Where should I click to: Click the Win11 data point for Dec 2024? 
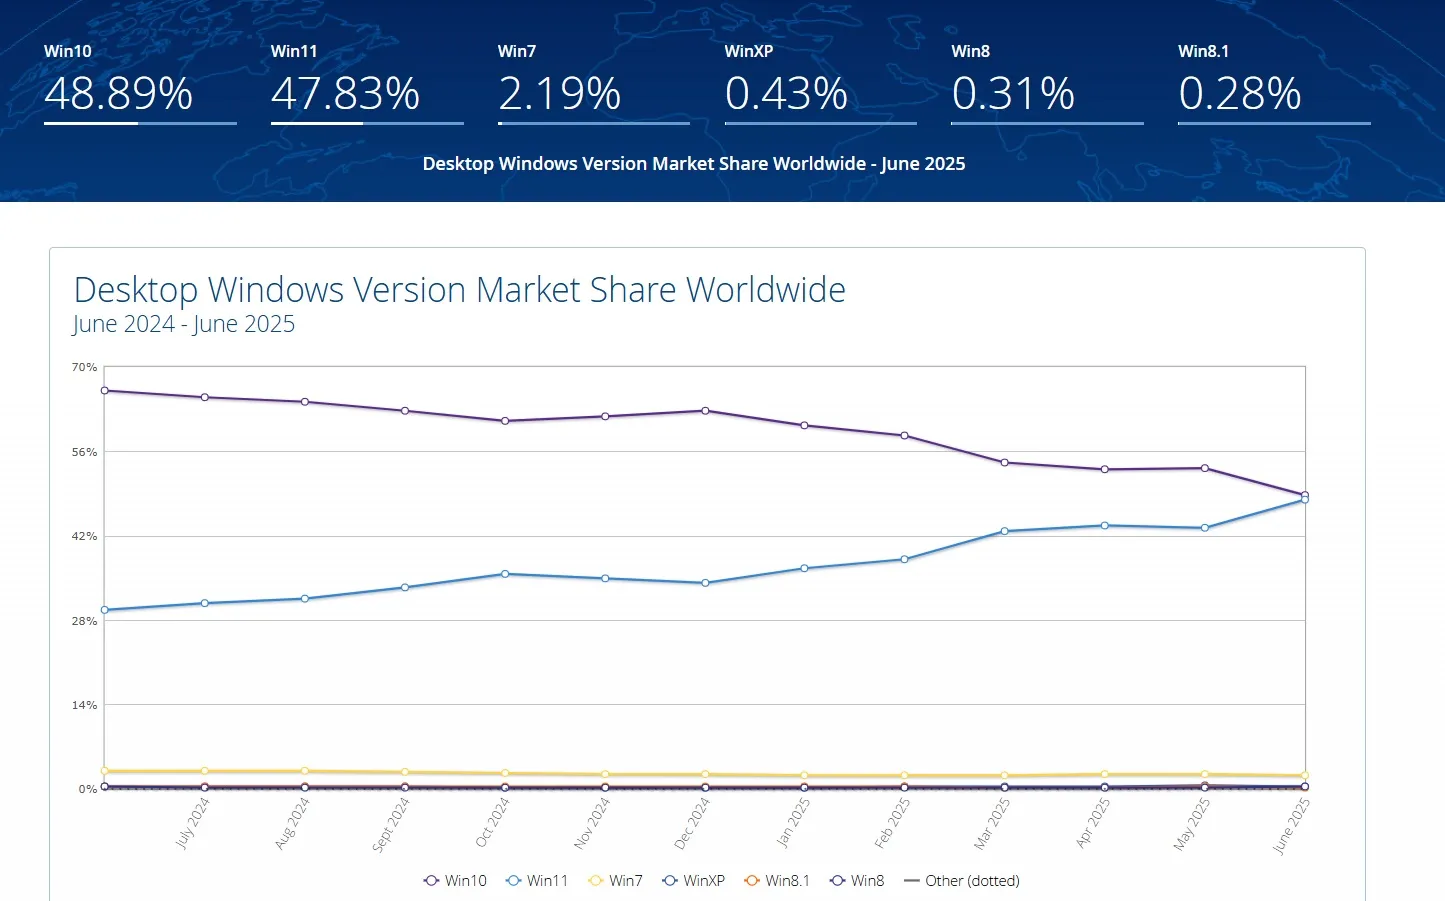[x=705, y=583]
